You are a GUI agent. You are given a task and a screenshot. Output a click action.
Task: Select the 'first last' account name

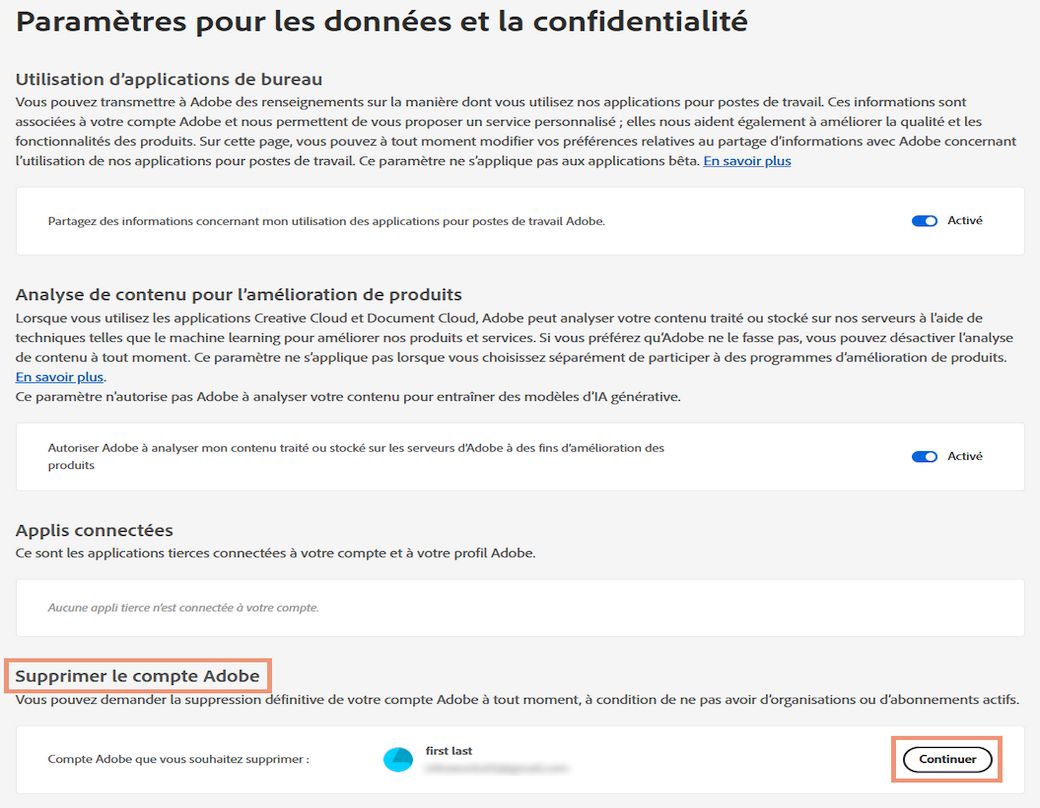[449, 751]
